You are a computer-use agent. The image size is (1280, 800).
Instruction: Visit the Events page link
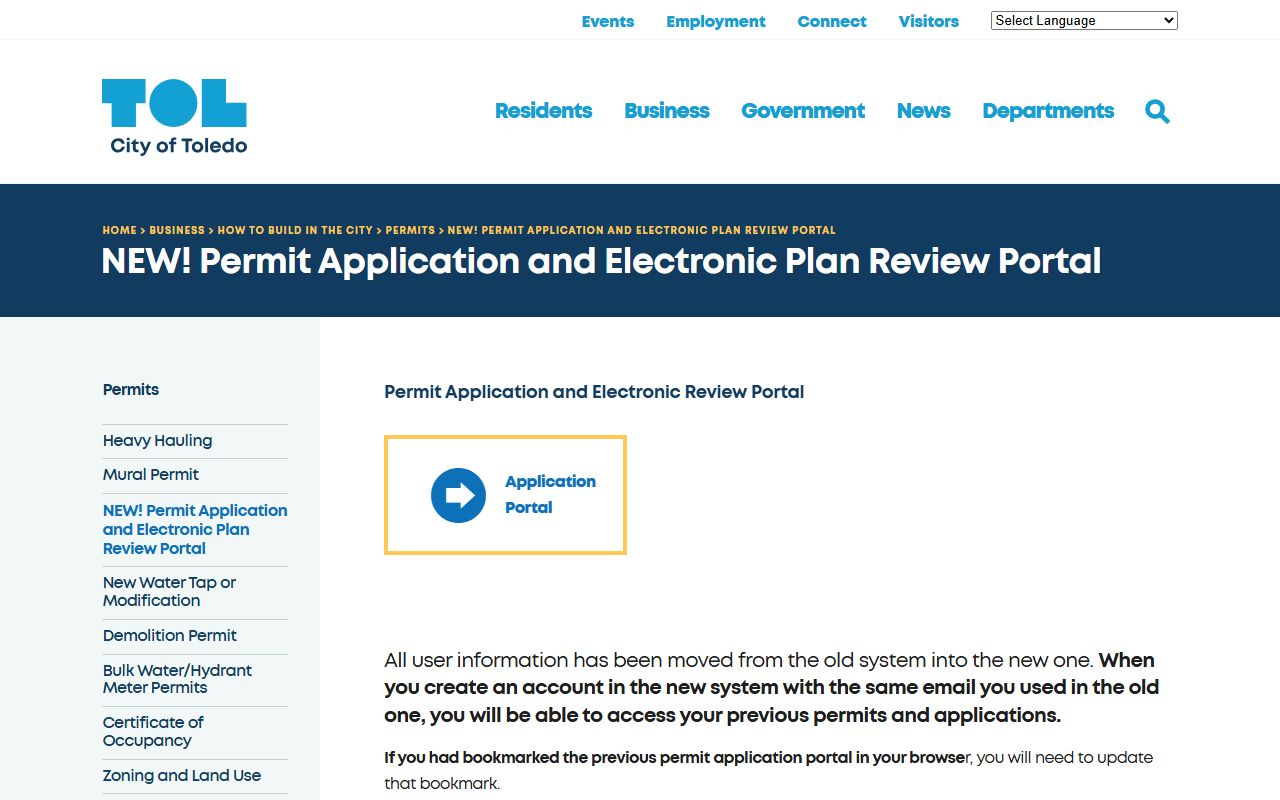pyautogui.click(x=608, y=21)
